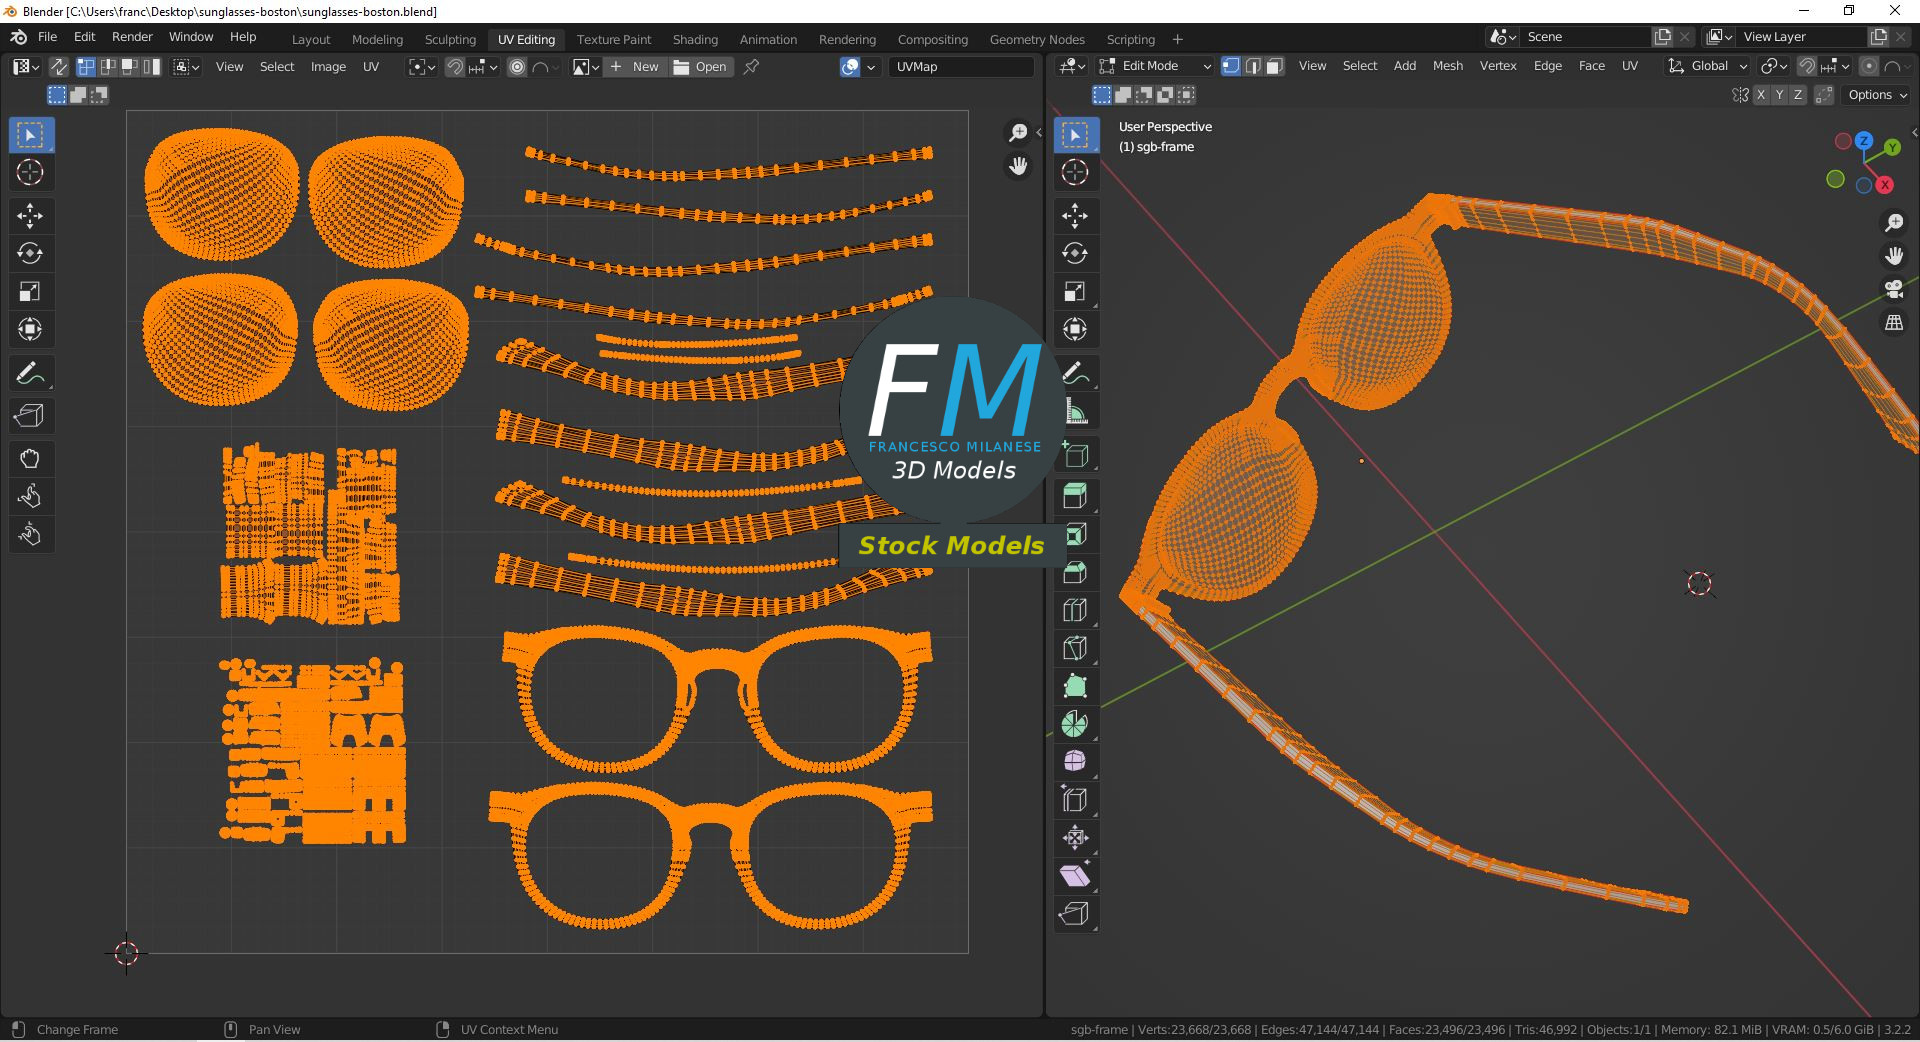Toggle UV sync selection
Image resolution: width=1920 pixels, height=1042 pixels.
59,67
